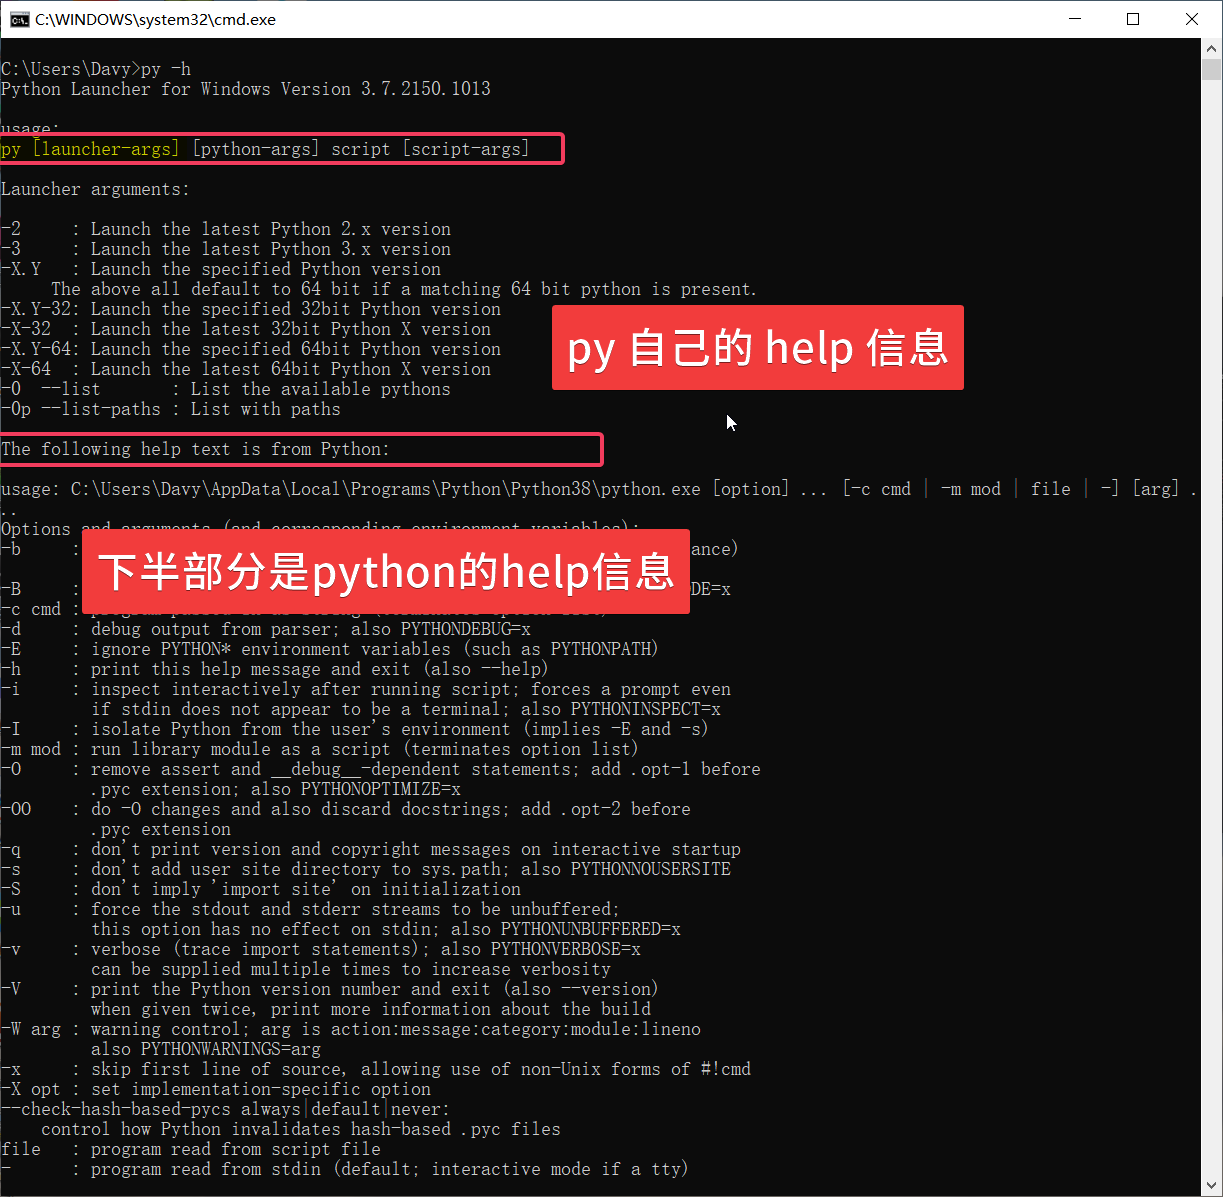Screen dimensions: 1223x1197
Task: Click the '-I : isolate Python from the user's environment' line
Action: (x=355, y=729)
